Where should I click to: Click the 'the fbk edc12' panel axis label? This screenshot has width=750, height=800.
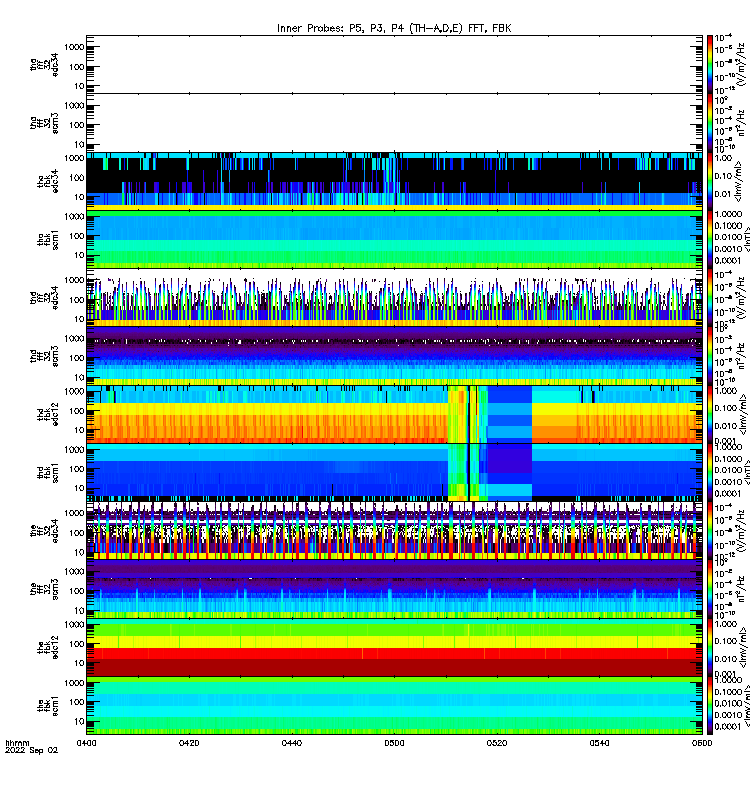coord(48,647)
